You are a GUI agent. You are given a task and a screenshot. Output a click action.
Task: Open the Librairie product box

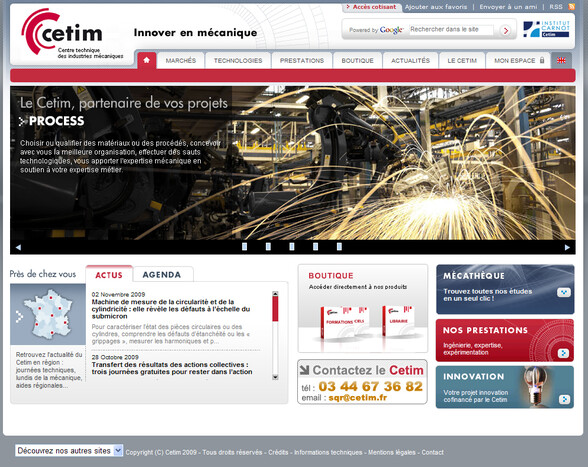(398, 321)
